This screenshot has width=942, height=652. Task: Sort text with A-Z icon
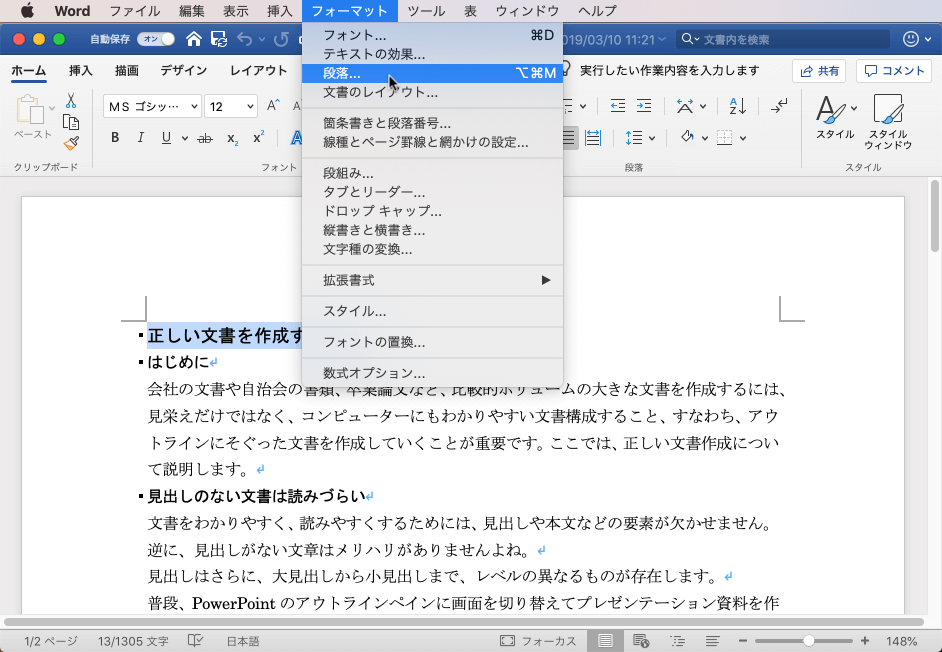pyautogui.click(x=737, y=106)
